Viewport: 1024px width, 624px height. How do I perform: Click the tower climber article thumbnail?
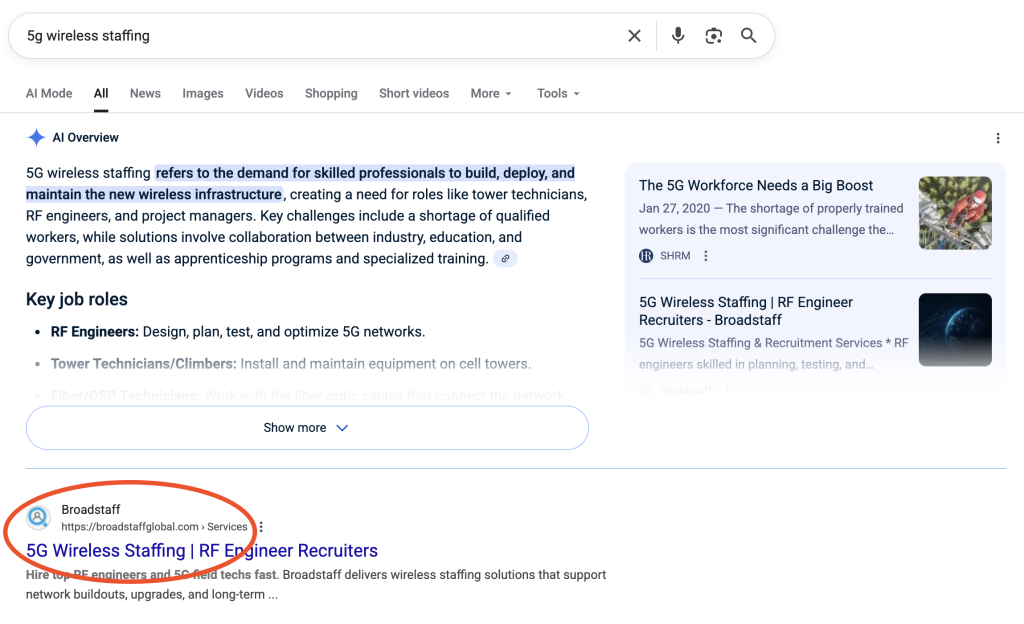955,213
